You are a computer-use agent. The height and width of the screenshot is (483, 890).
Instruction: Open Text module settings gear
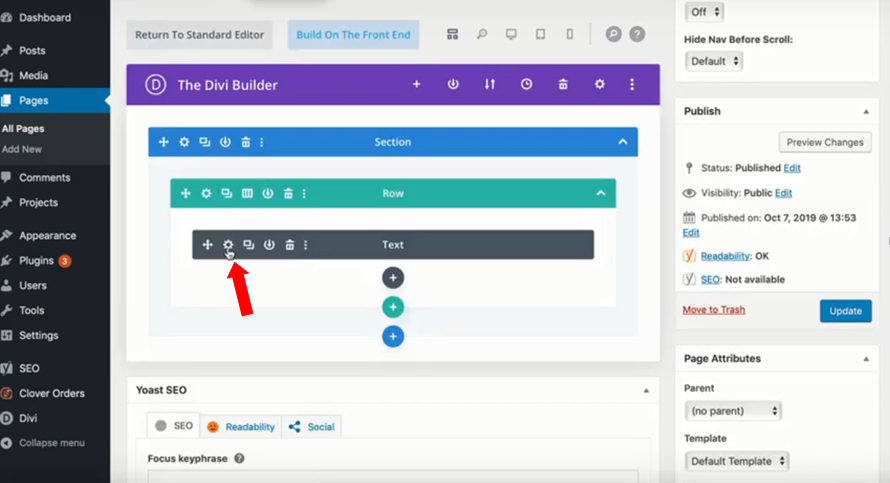[228, 245]
